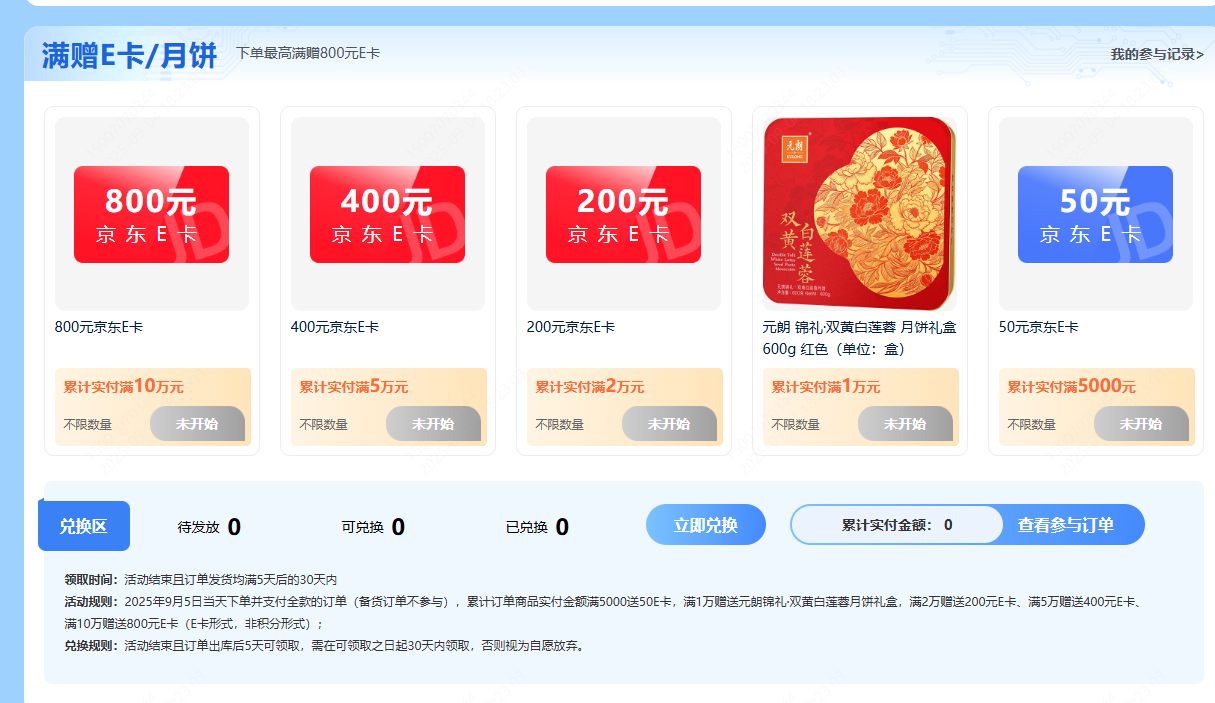
Task: Click 未开始 button under 50元 E卡
Action: [1141, 424]
